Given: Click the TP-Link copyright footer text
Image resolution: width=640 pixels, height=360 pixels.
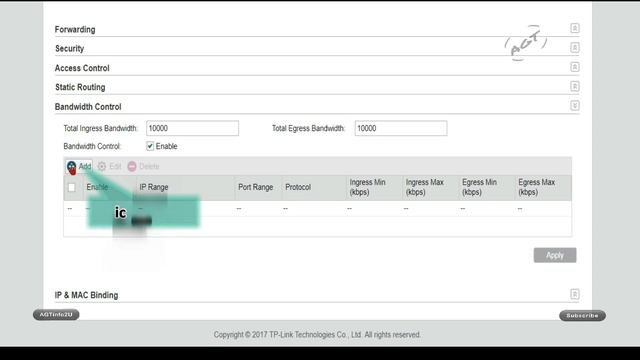Looking at the screenshot, I should click(x=317, y=335).
